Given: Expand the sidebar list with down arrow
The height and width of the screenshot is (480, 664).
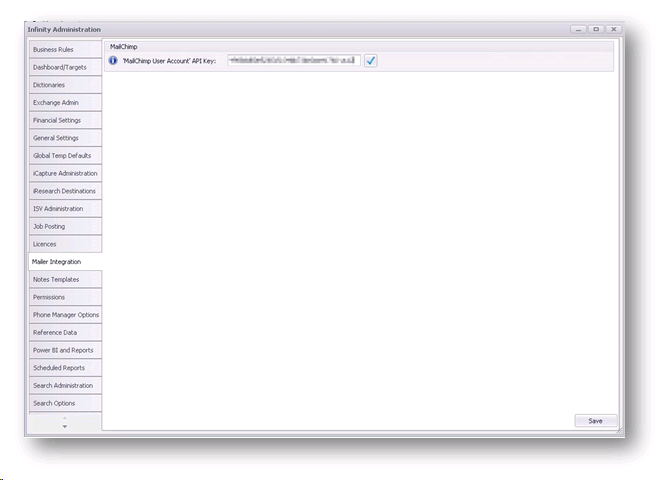Looking at the screenshot, I should [x=65, y=427].
